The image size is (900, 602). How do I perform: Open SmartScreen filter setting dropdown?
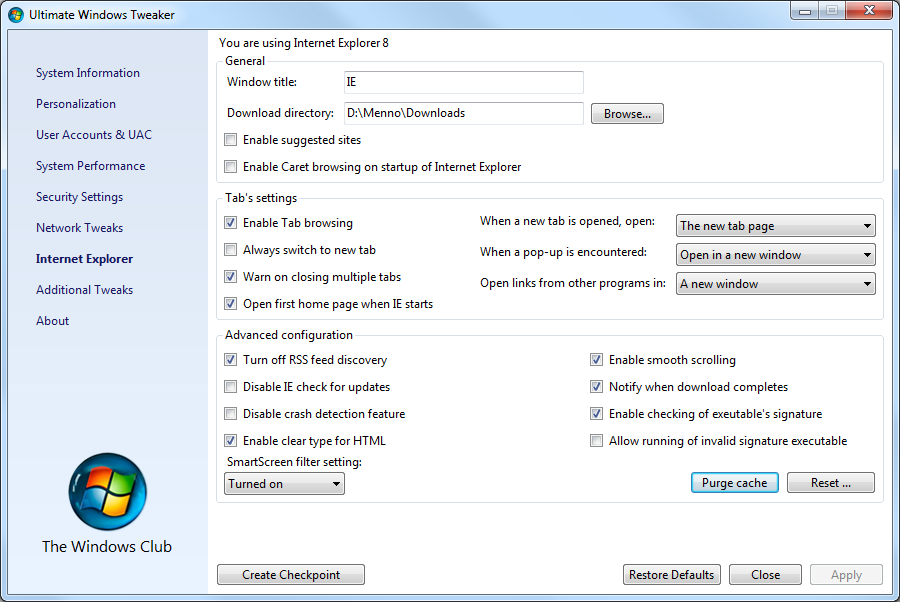pyautogui.click(x=284, y=484)
